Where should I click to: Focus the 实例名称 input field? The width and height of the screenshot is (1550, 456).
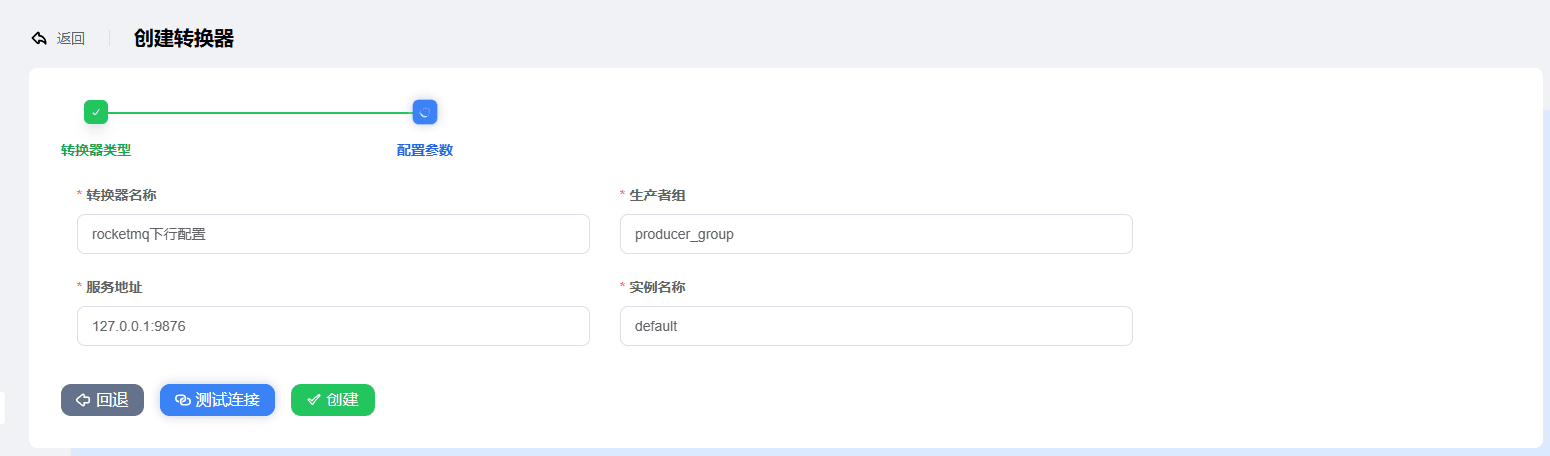[x=876, y=326]
